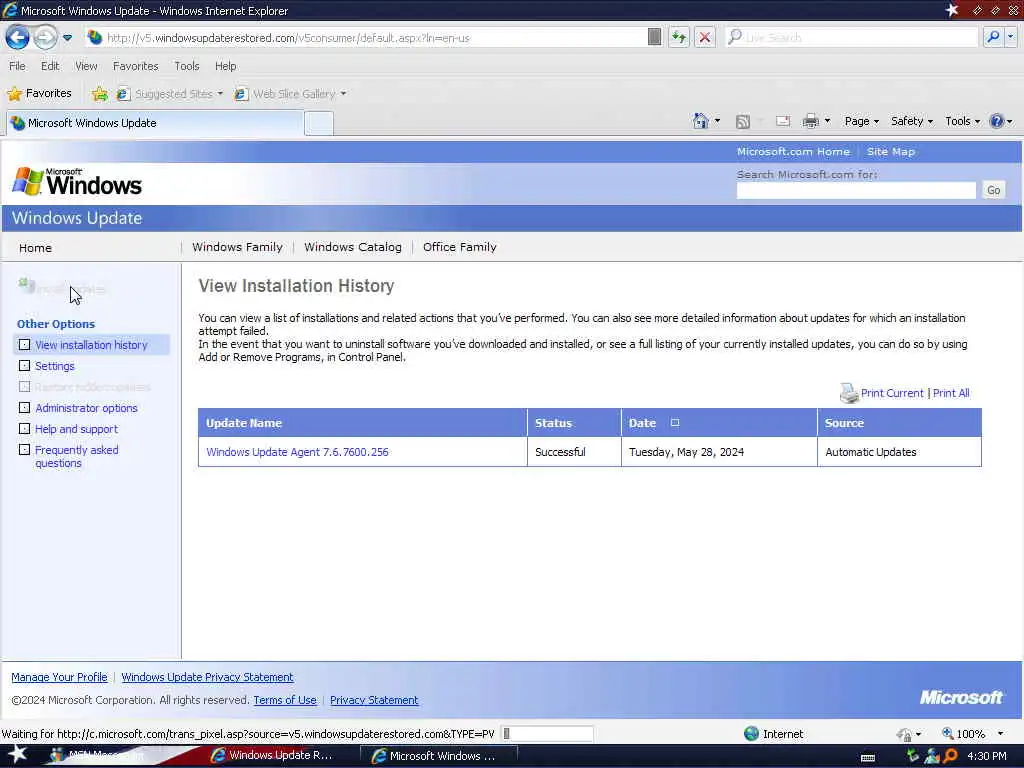This screenshot has width=1024, height=768.
Task: Click the Start star button on taskbar
Action: (17, 754)
